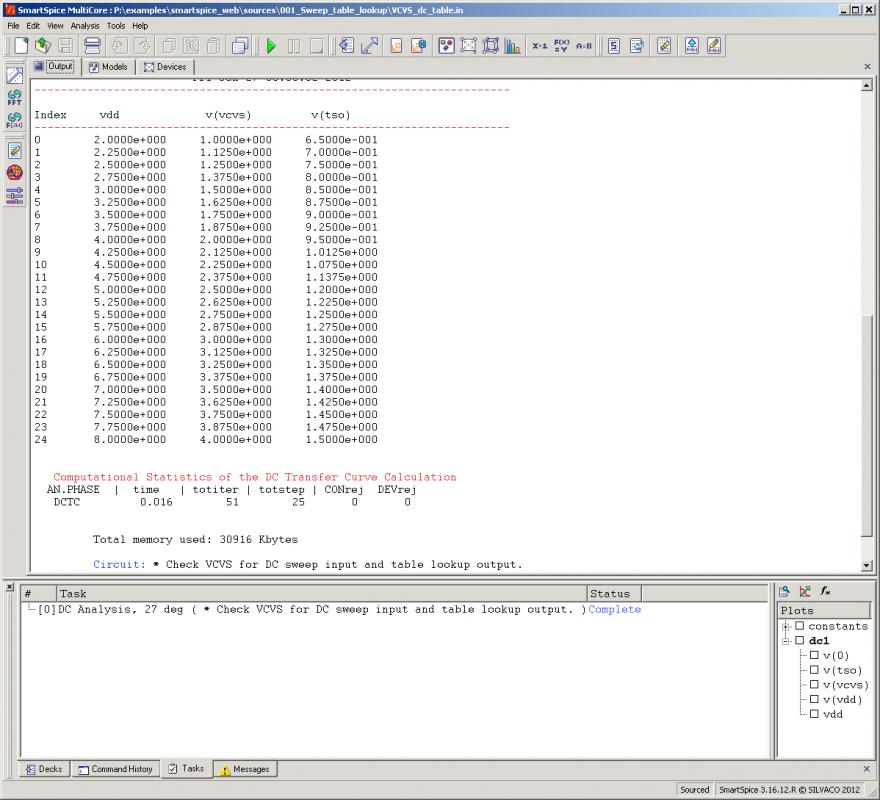Enable the v(vdd) checkbox in Plots
Screen dimensions: 880x800
(814, 699)
